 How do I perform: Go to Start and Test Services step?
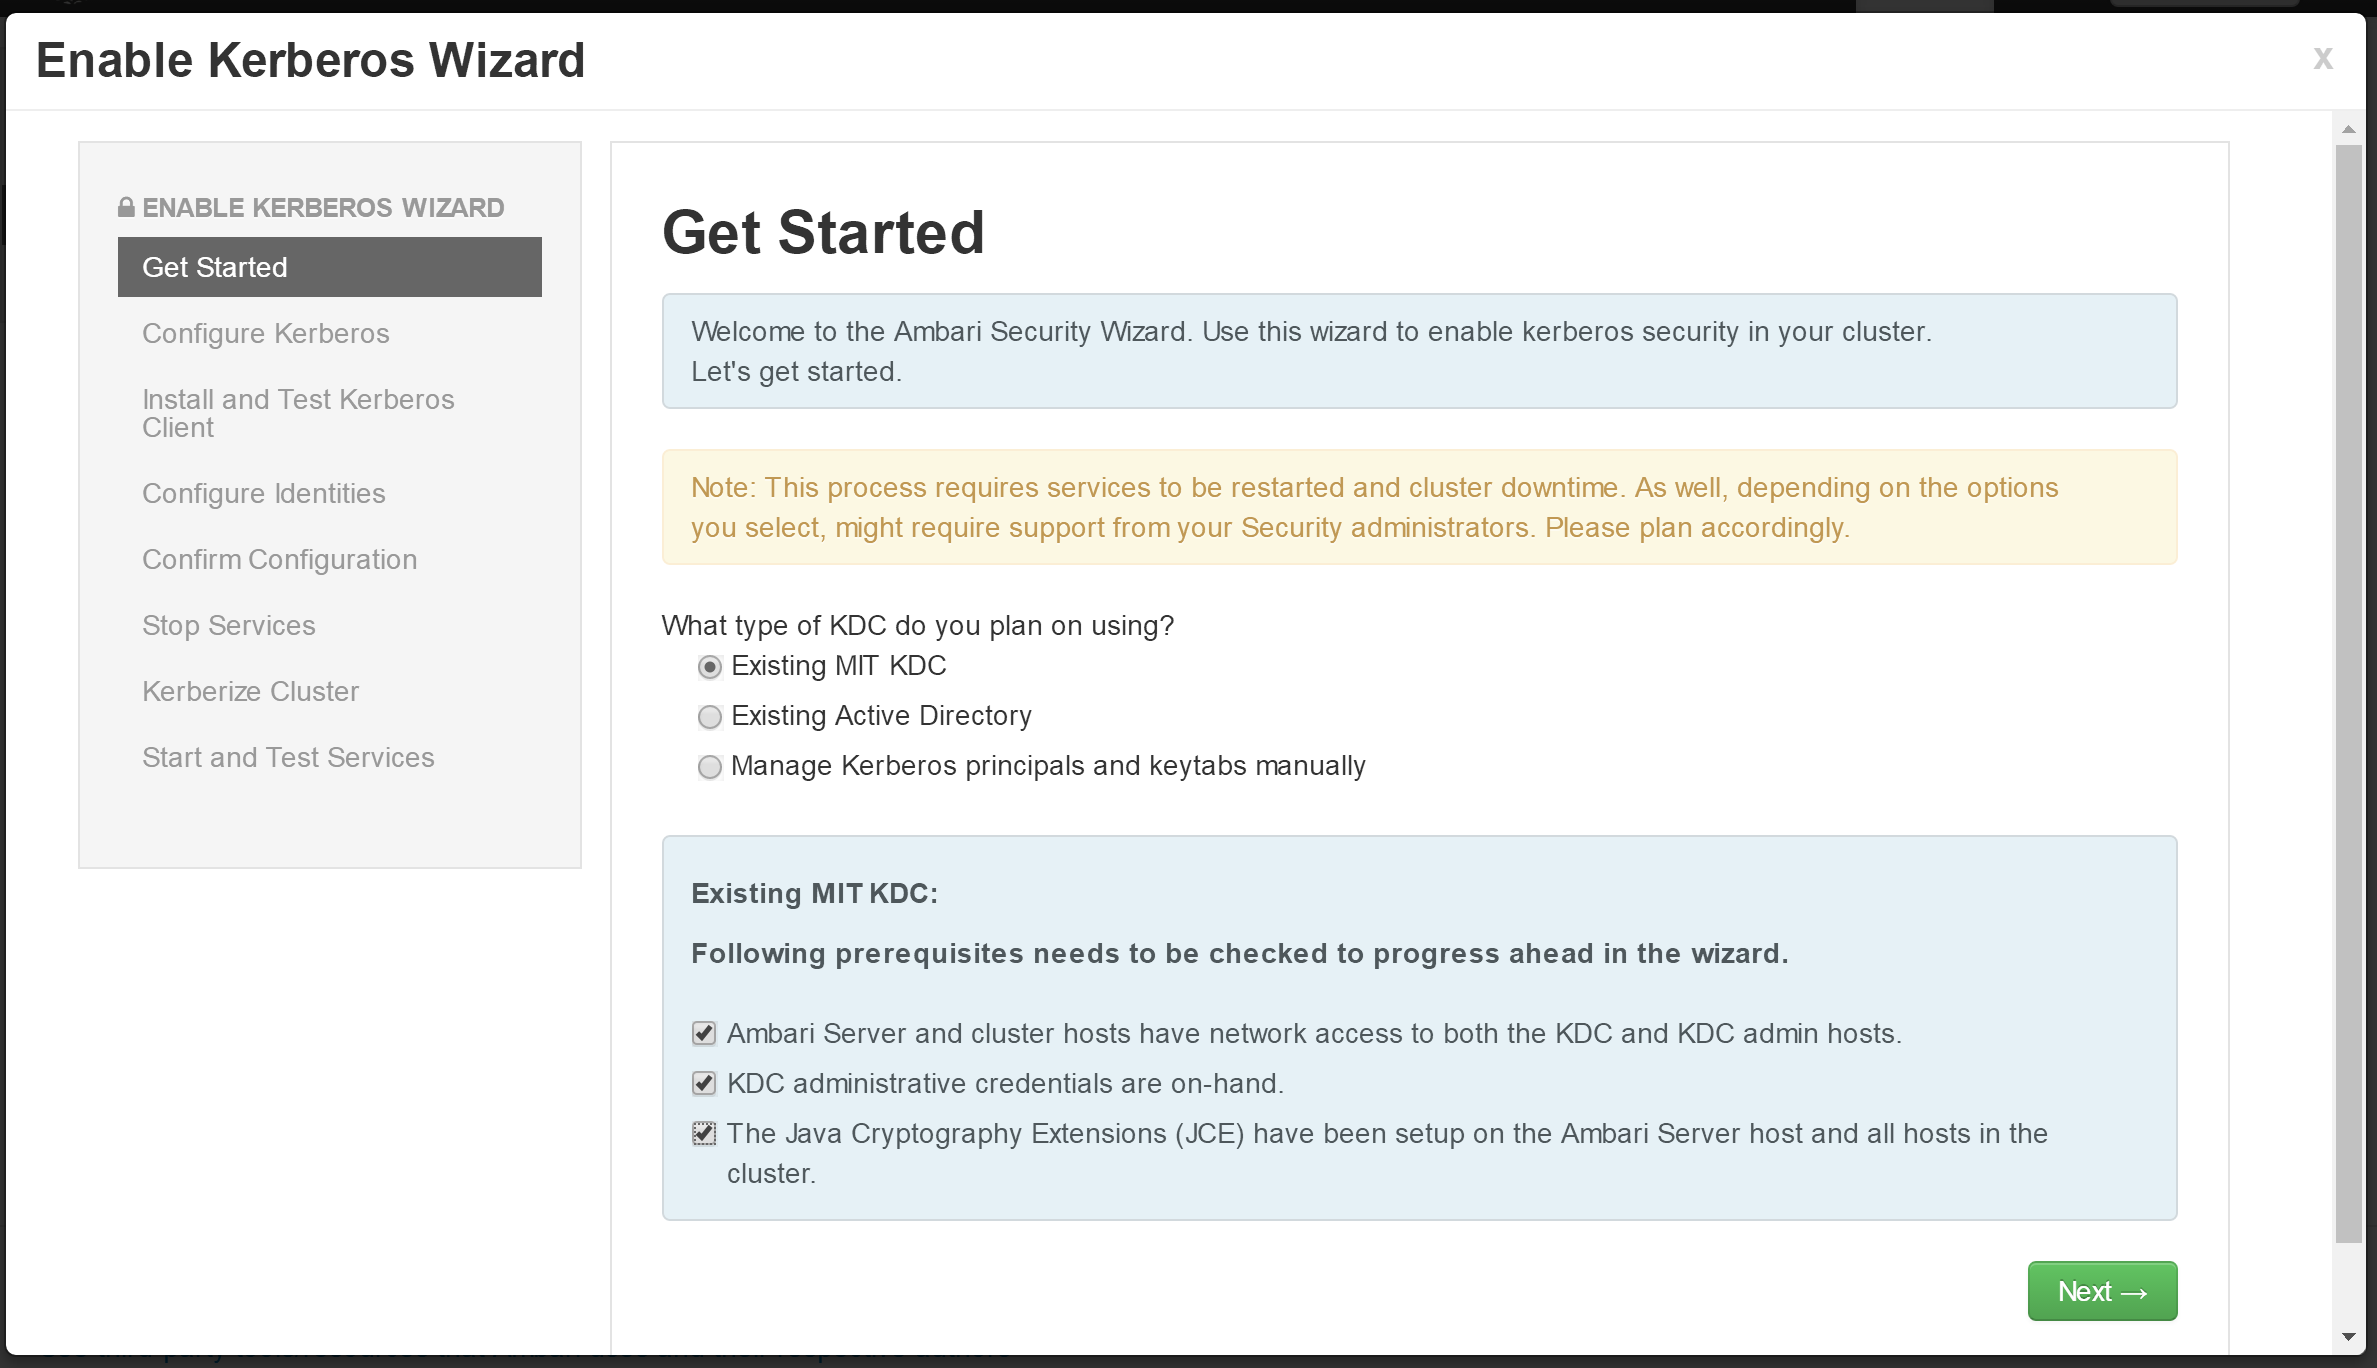[289, 757]
